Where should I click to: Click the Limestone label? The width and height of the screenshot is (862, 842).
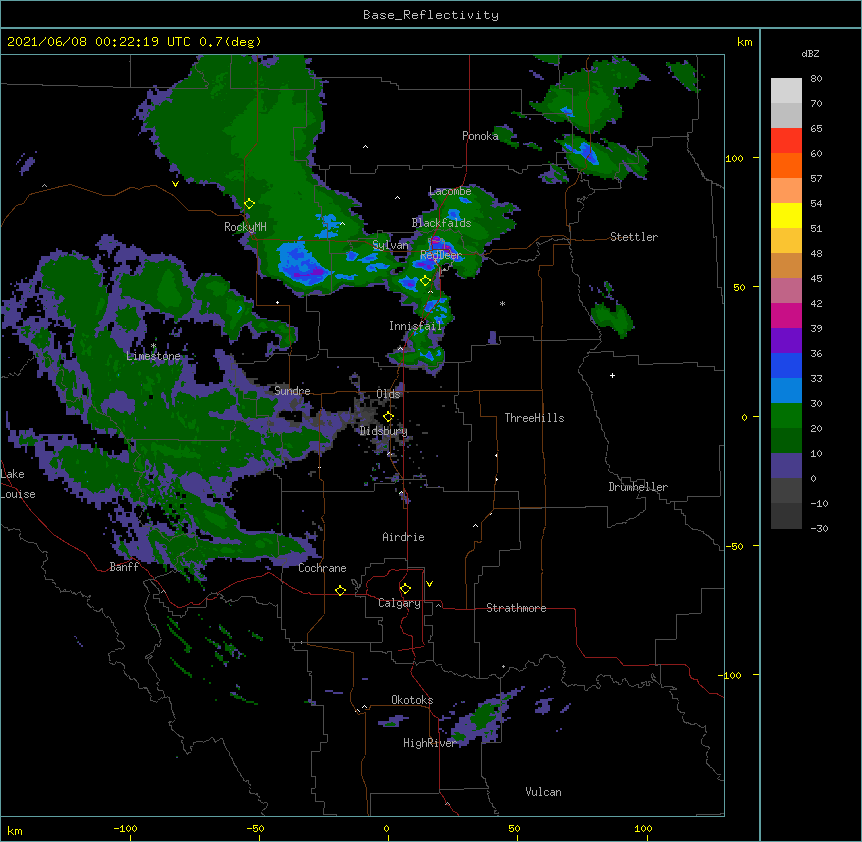pos(153,356)
